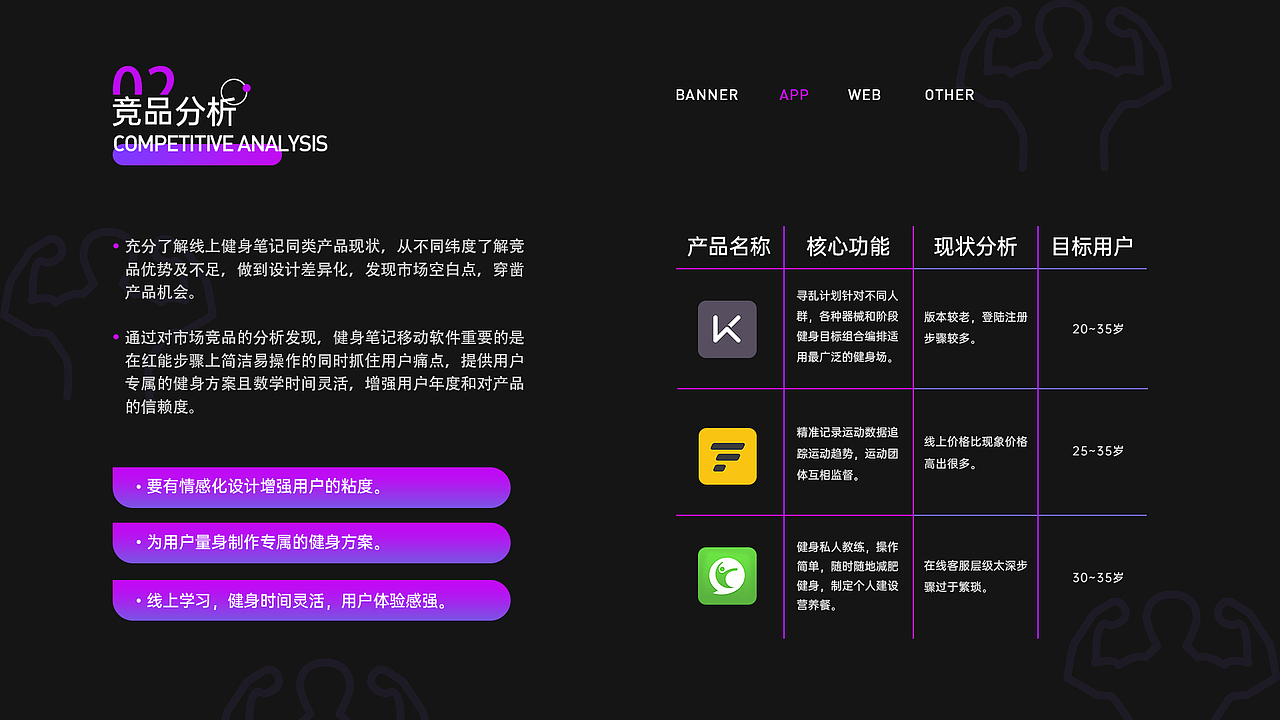The width and height of the screenshot is (1280, 720).
Task: Click the 目标用户 column header
Action: (1093, 247)
